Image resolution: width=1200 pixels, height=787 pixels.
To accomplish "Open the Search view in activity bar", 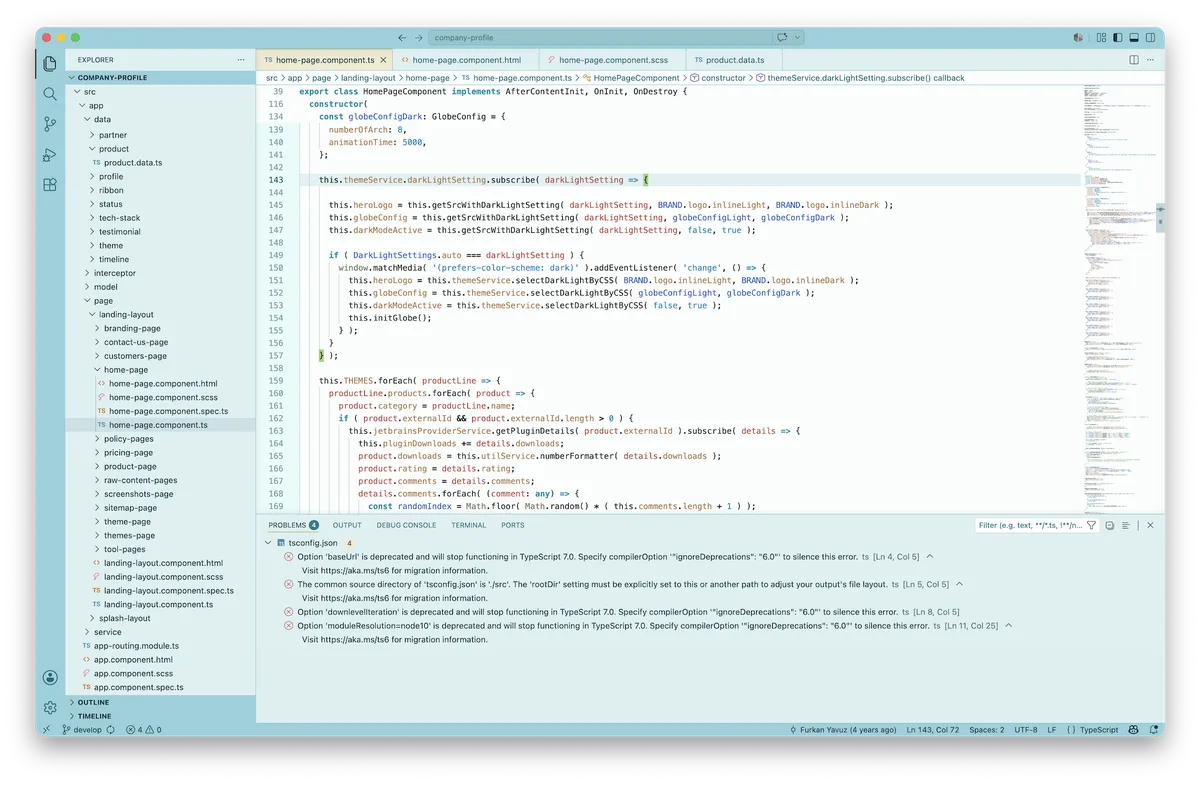I will coord(50,94).
